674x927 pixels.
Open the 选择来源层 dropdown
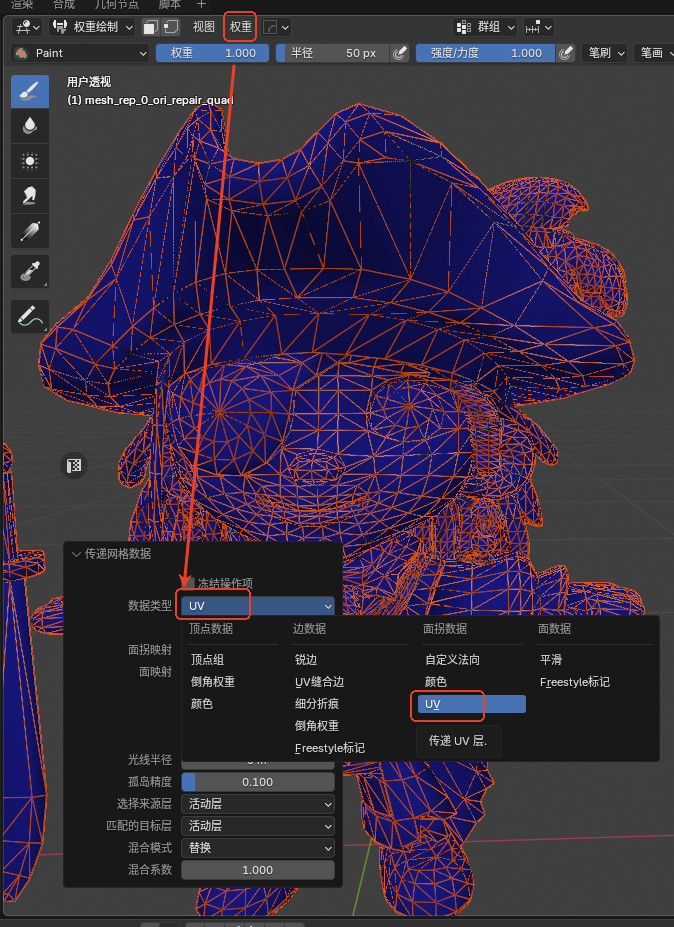(258, 804)
